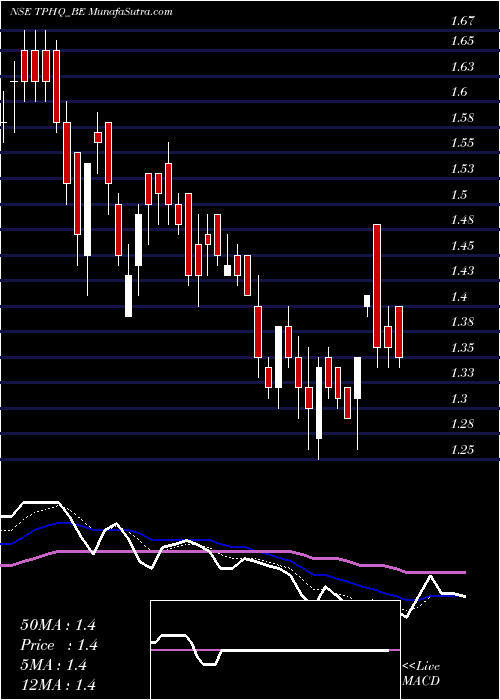
Task: Click the 1.43 price axis label
Action: coord(462,271)
